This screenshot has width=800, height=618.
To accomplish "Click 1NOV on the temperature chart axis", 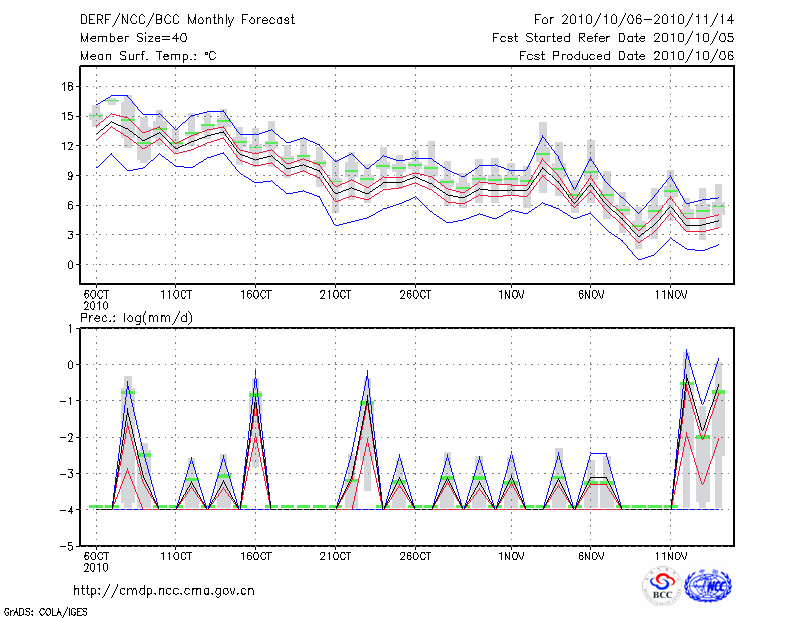I will click(x=511, y=295).
